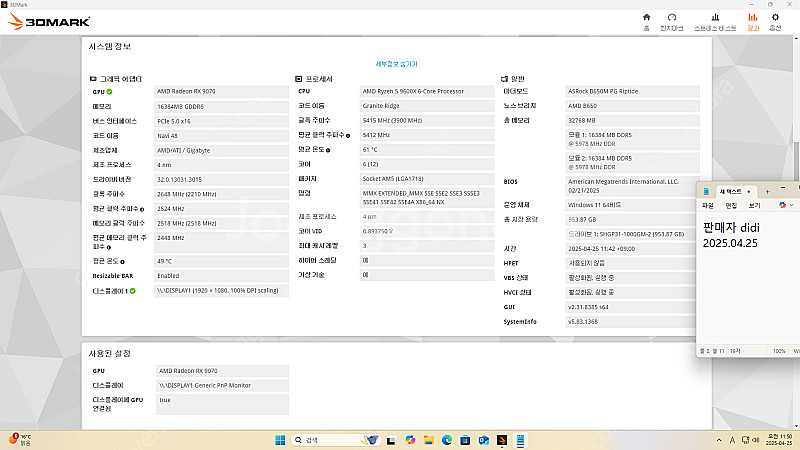Viewport: 800px width, 450px height.
Task: Open Task View in the taskbar
Action: pos(391,440)
